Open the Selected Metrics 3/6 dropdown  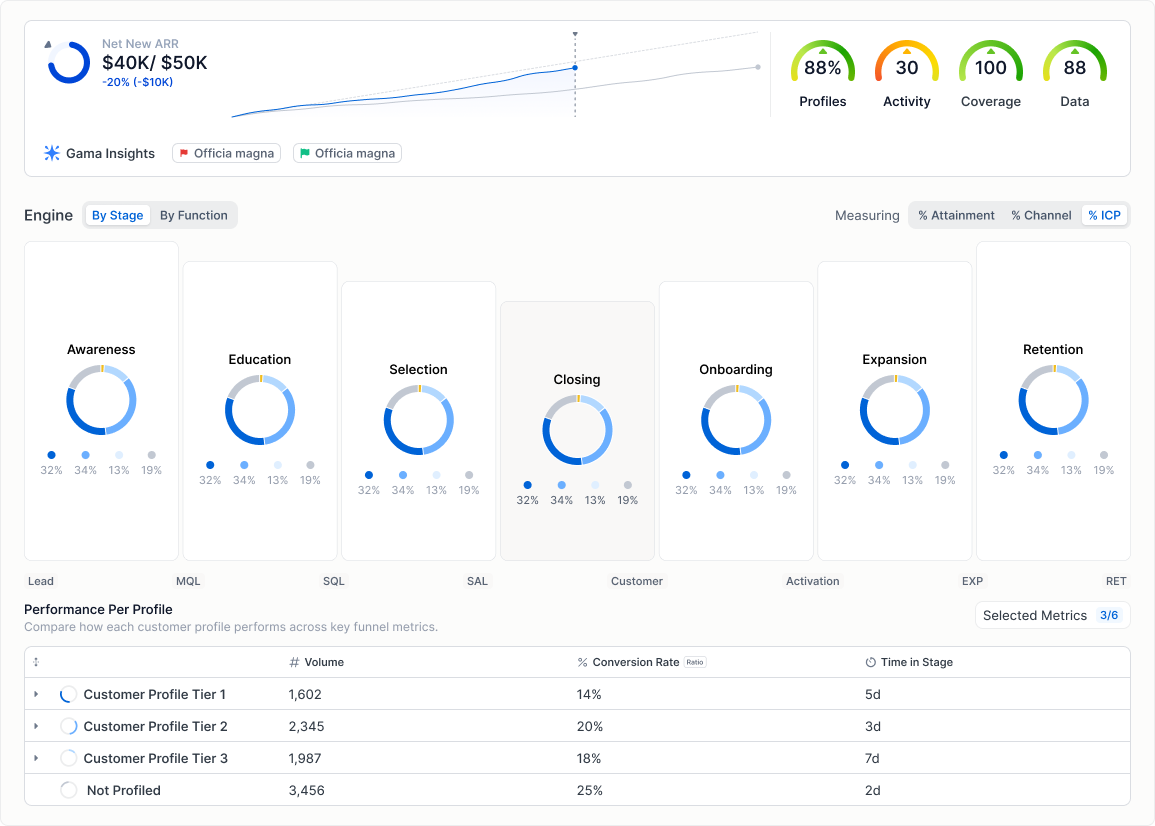(x=1052, y=615)
